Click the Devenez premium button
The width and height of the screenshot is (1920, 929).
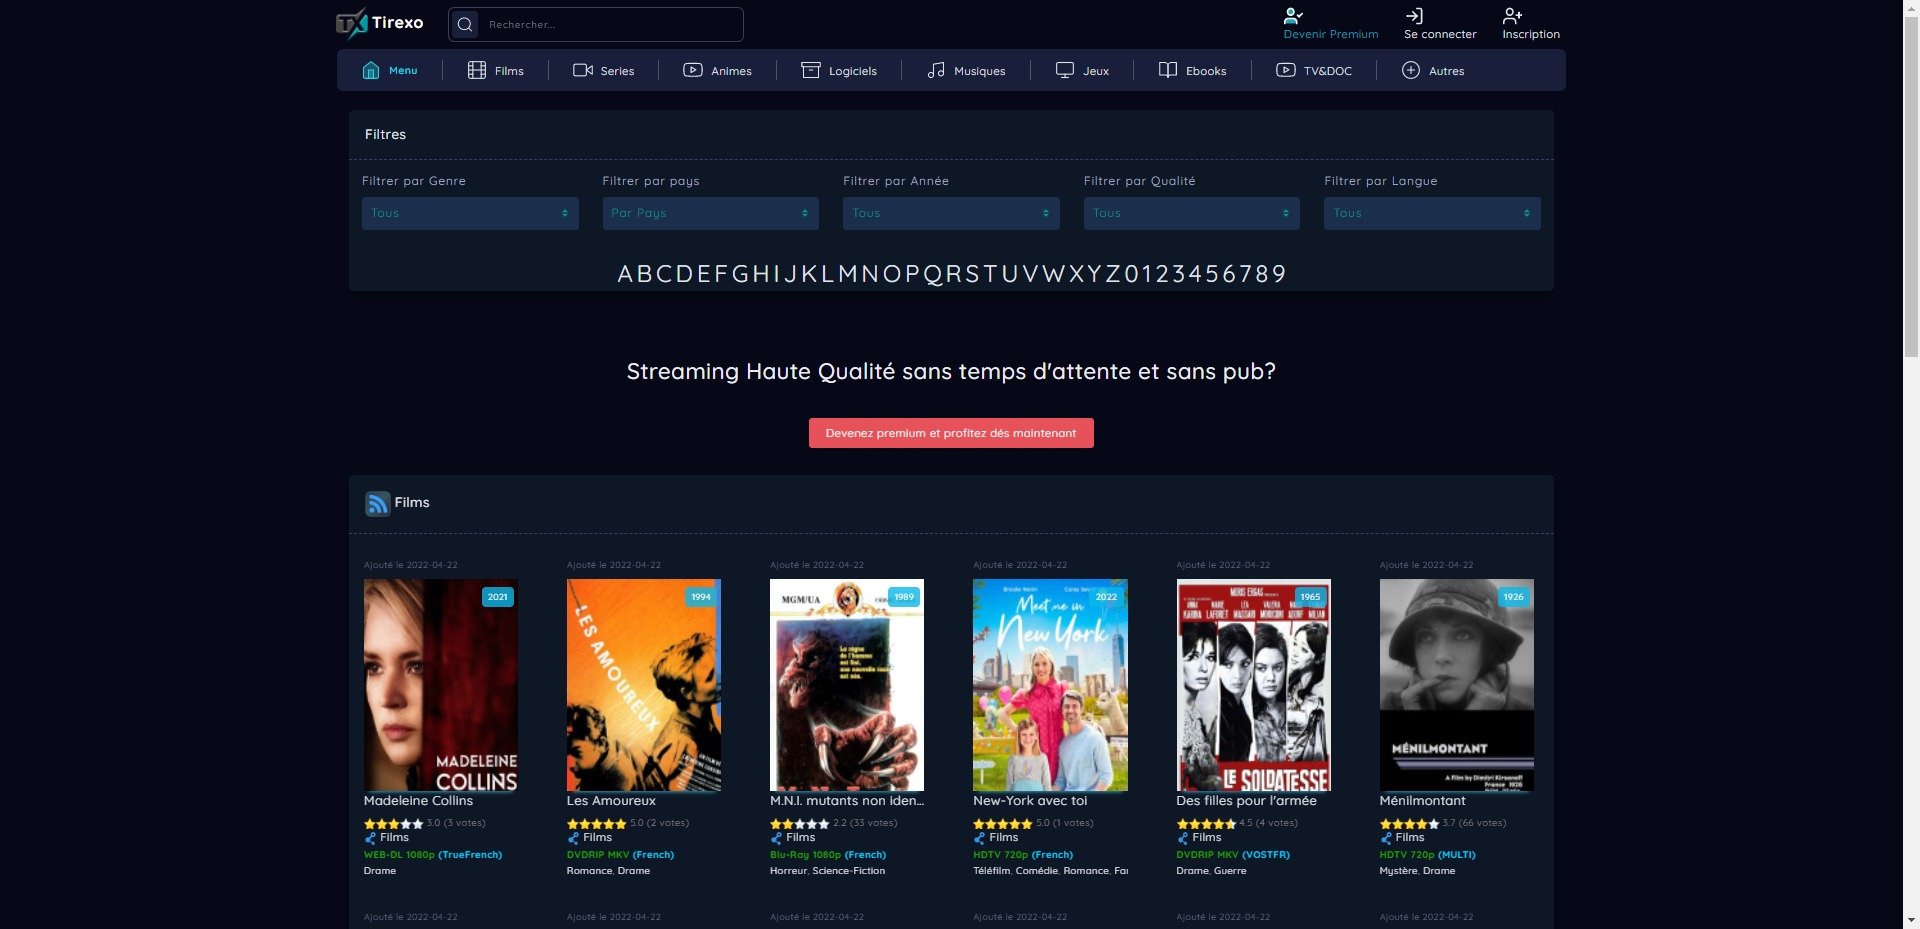(x=951, y=433)
